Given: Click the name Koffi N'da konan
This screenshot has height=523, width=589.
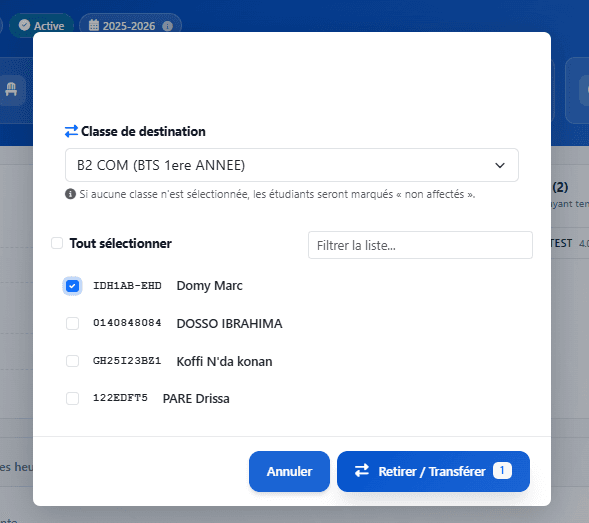Looking at the screenshot, I should click(224, 361).
